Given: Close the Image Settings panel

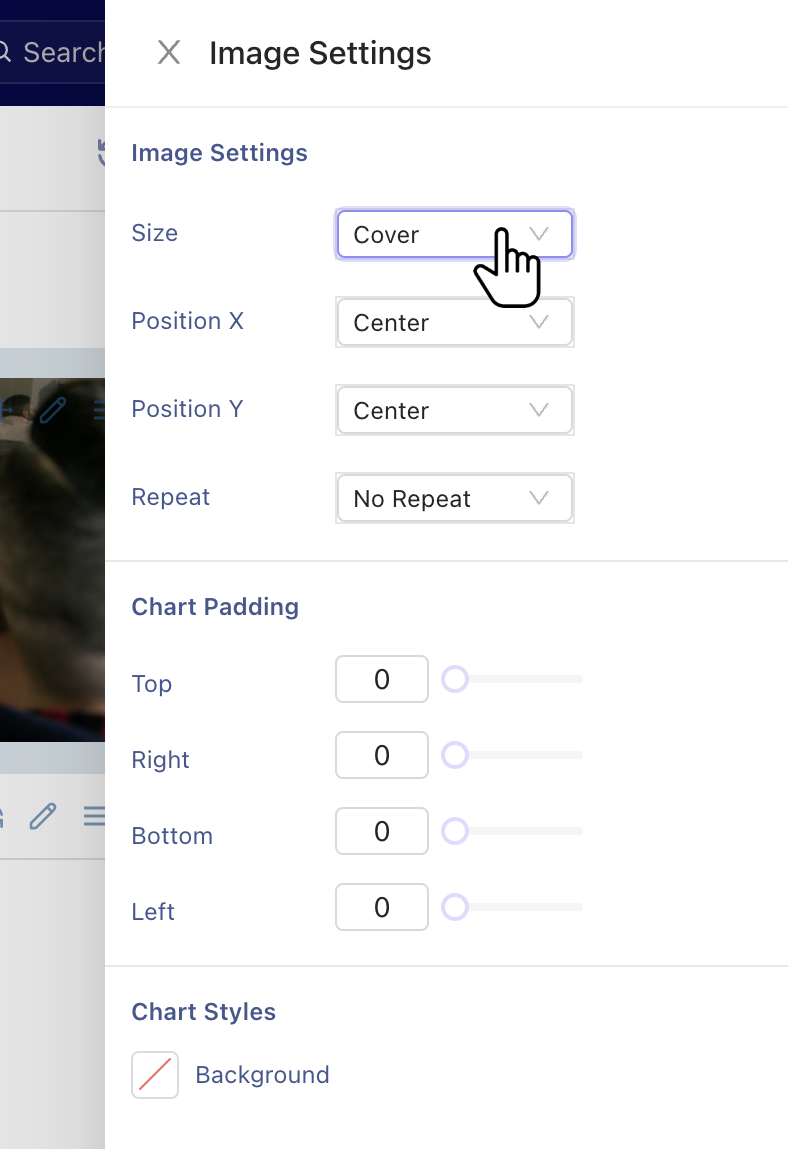Looking at the screenshot, I should coord(168,53).
